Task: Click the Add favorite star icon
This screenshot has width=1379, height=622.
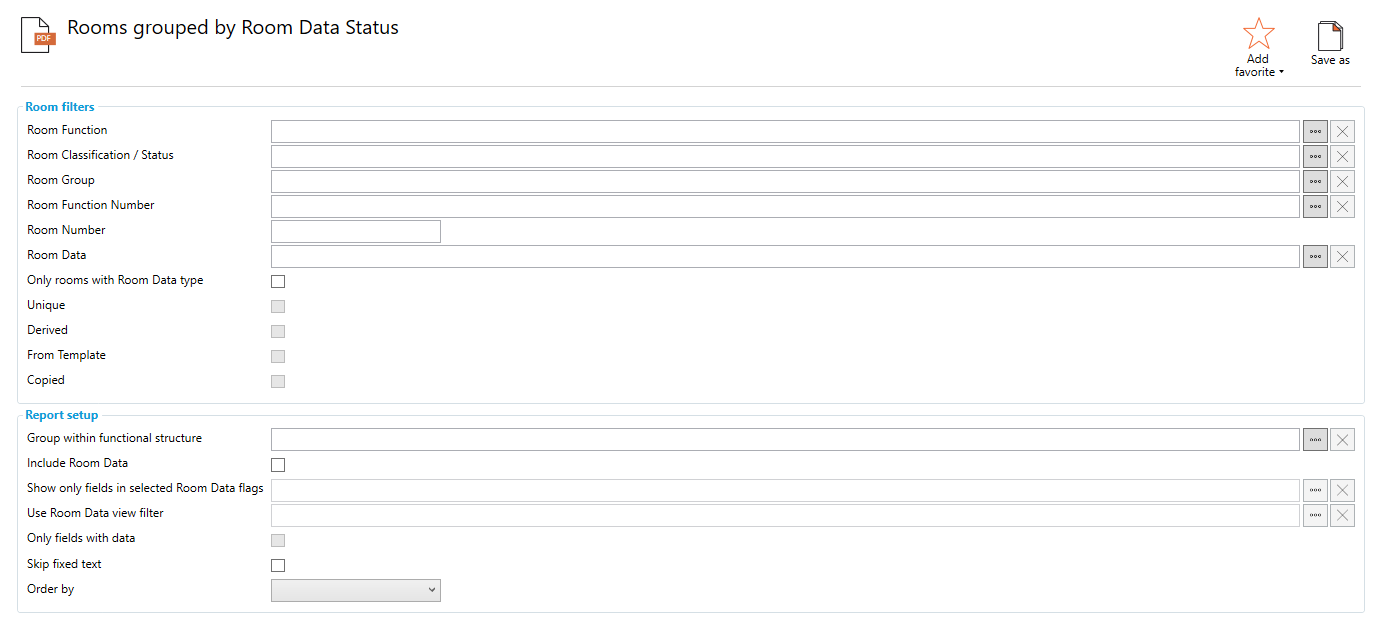Action: 1258,33
